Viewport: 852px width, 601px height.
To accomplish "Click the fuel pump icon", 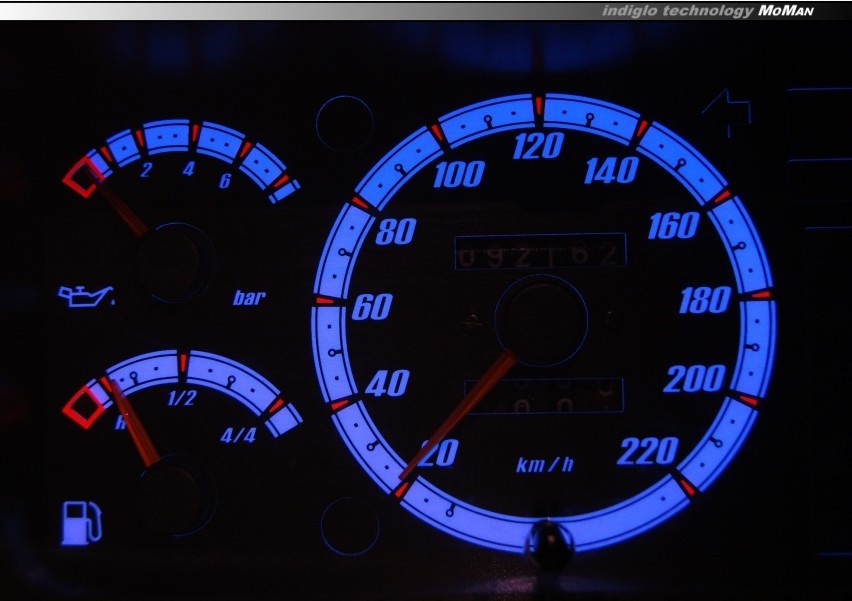I will (81, 521).
